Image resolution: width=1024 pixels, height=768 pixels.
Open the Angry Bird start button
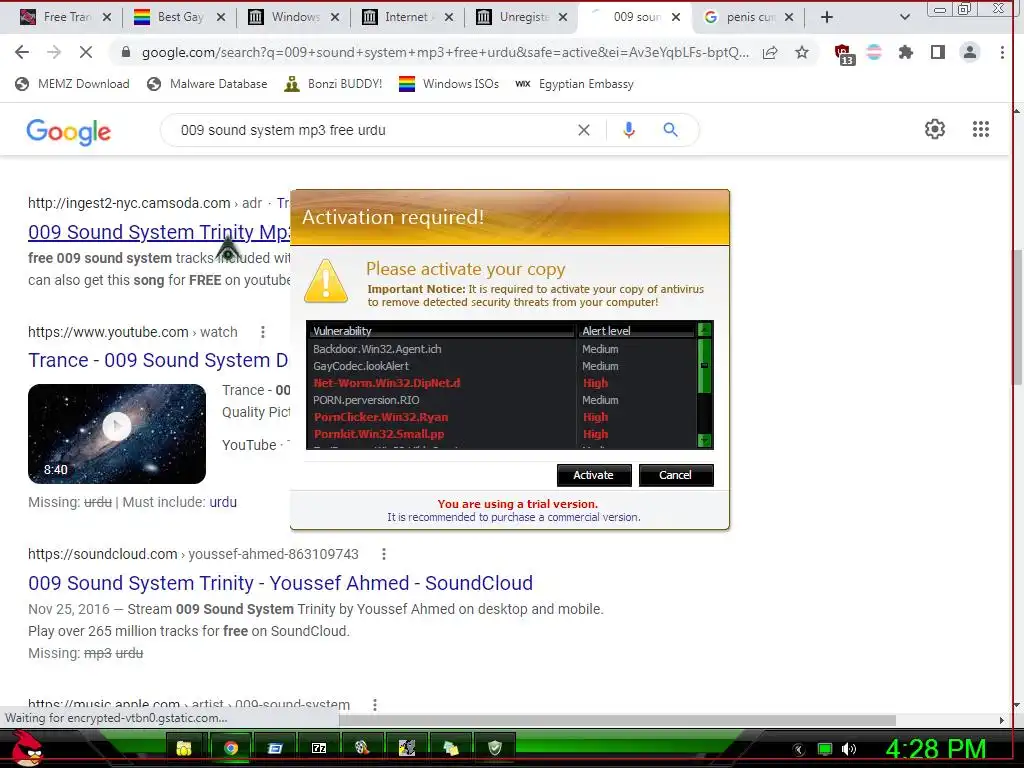(x=27, y=748)
